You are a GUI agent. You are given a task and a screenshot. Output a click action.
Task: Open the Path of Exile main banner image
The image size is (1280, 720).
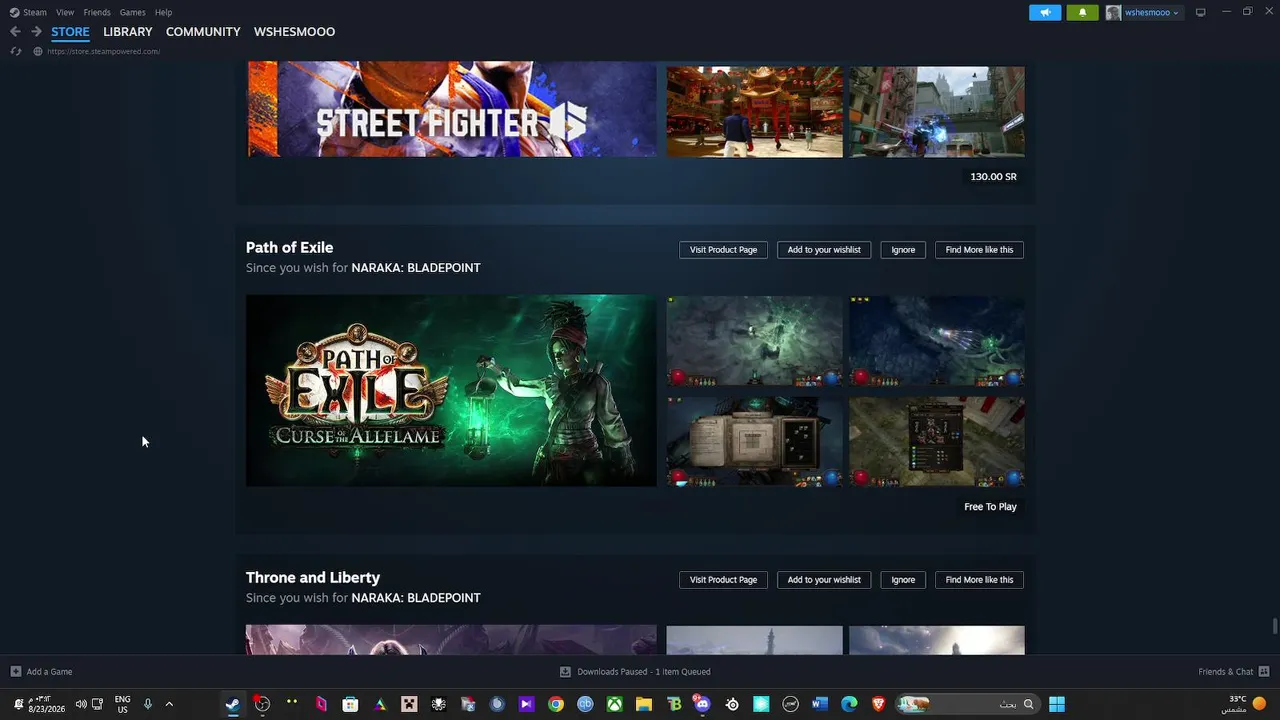(x=451, y=390)
